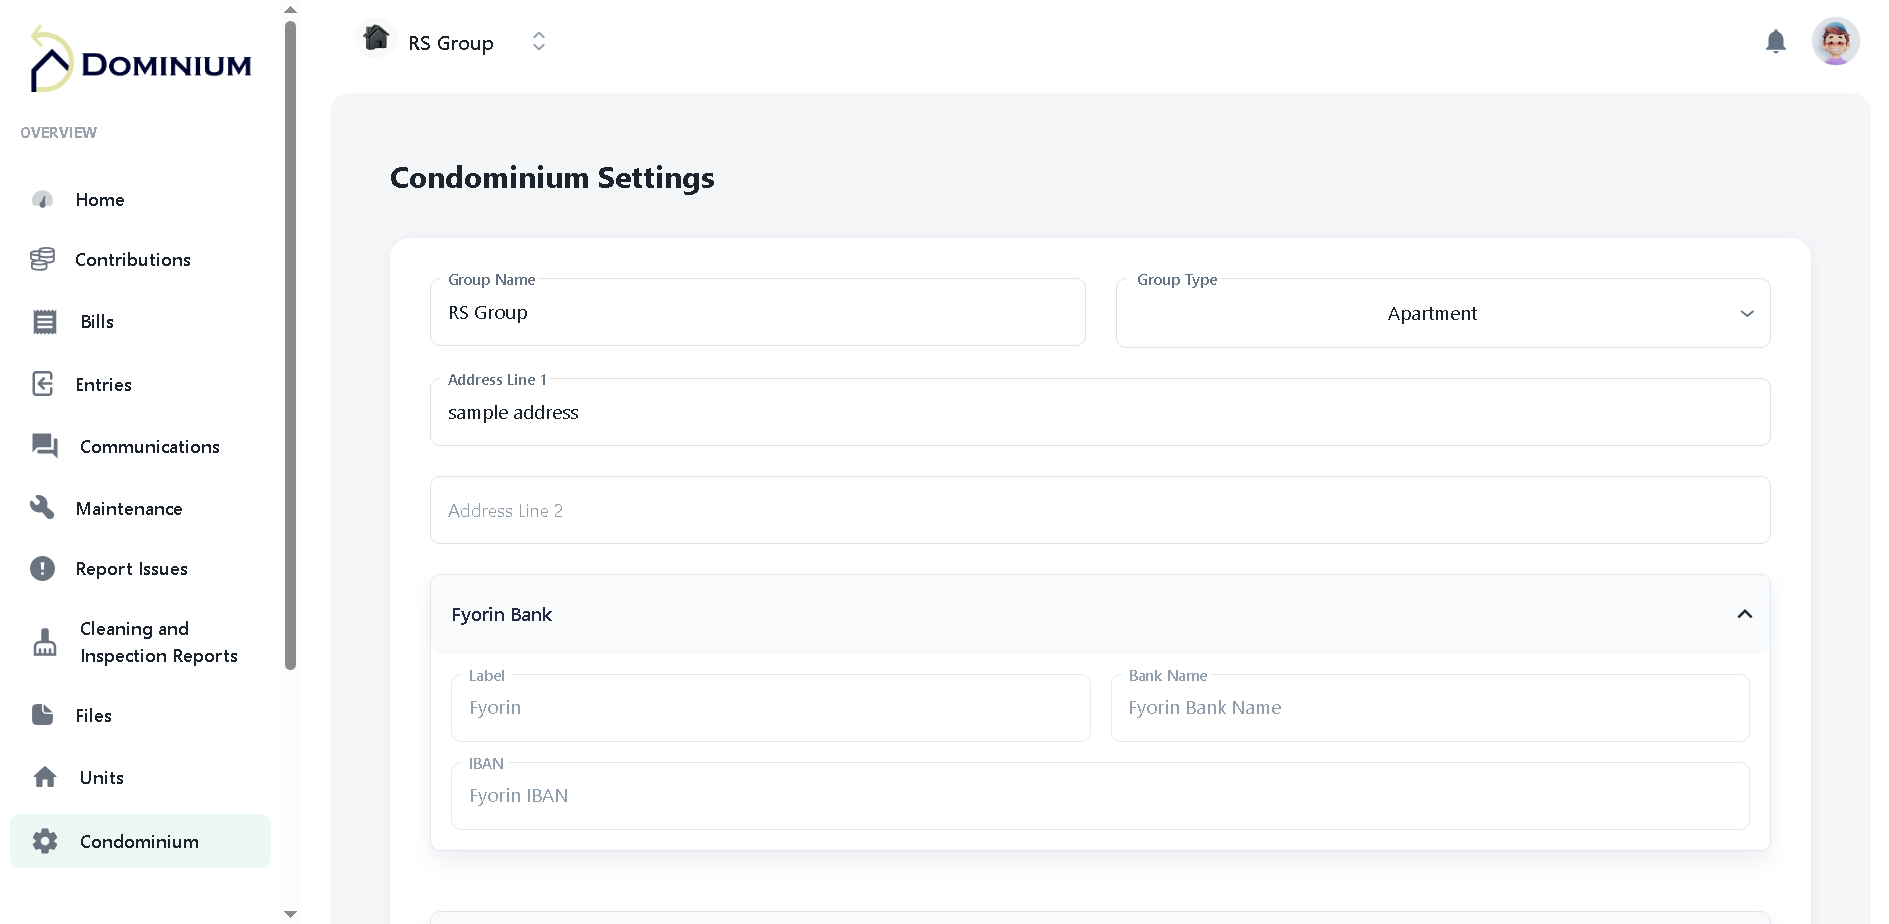Select the Report Issues alert icon
The width and height of the screenshot is (1889, 924).
tap(43, 568)
